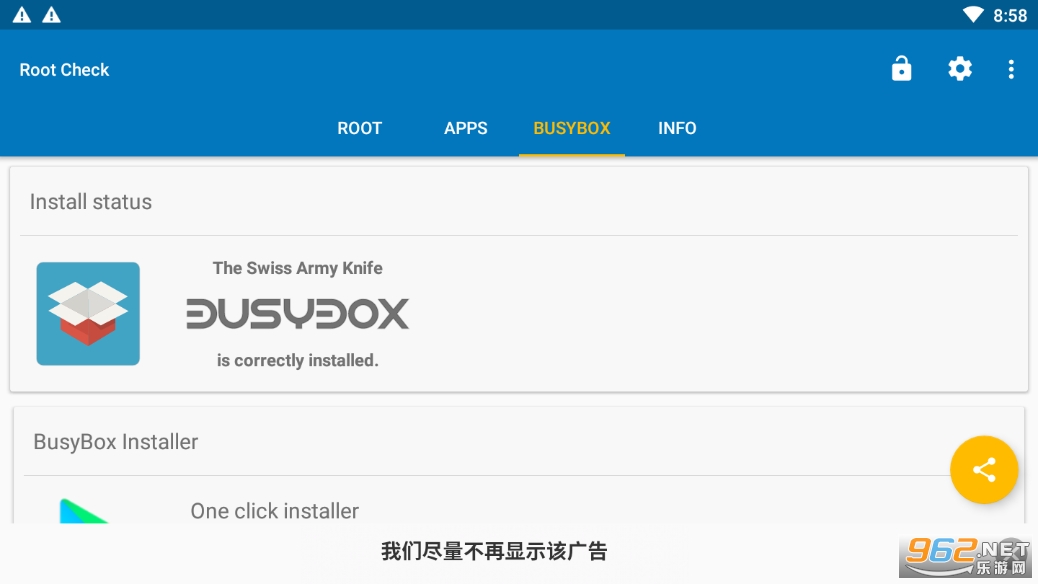Tap the second warning triangle in status bar
Viewport: 1038px width, 584px height.
point(51,15)
